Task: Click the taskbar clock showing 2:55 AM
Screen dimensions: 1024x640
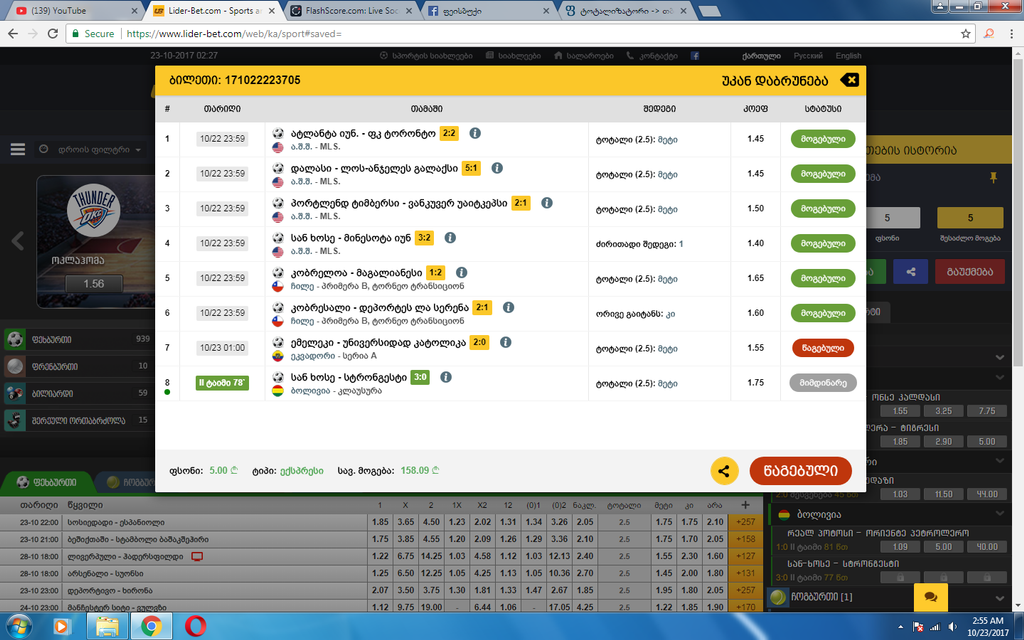Action: (x=987, y=626)
